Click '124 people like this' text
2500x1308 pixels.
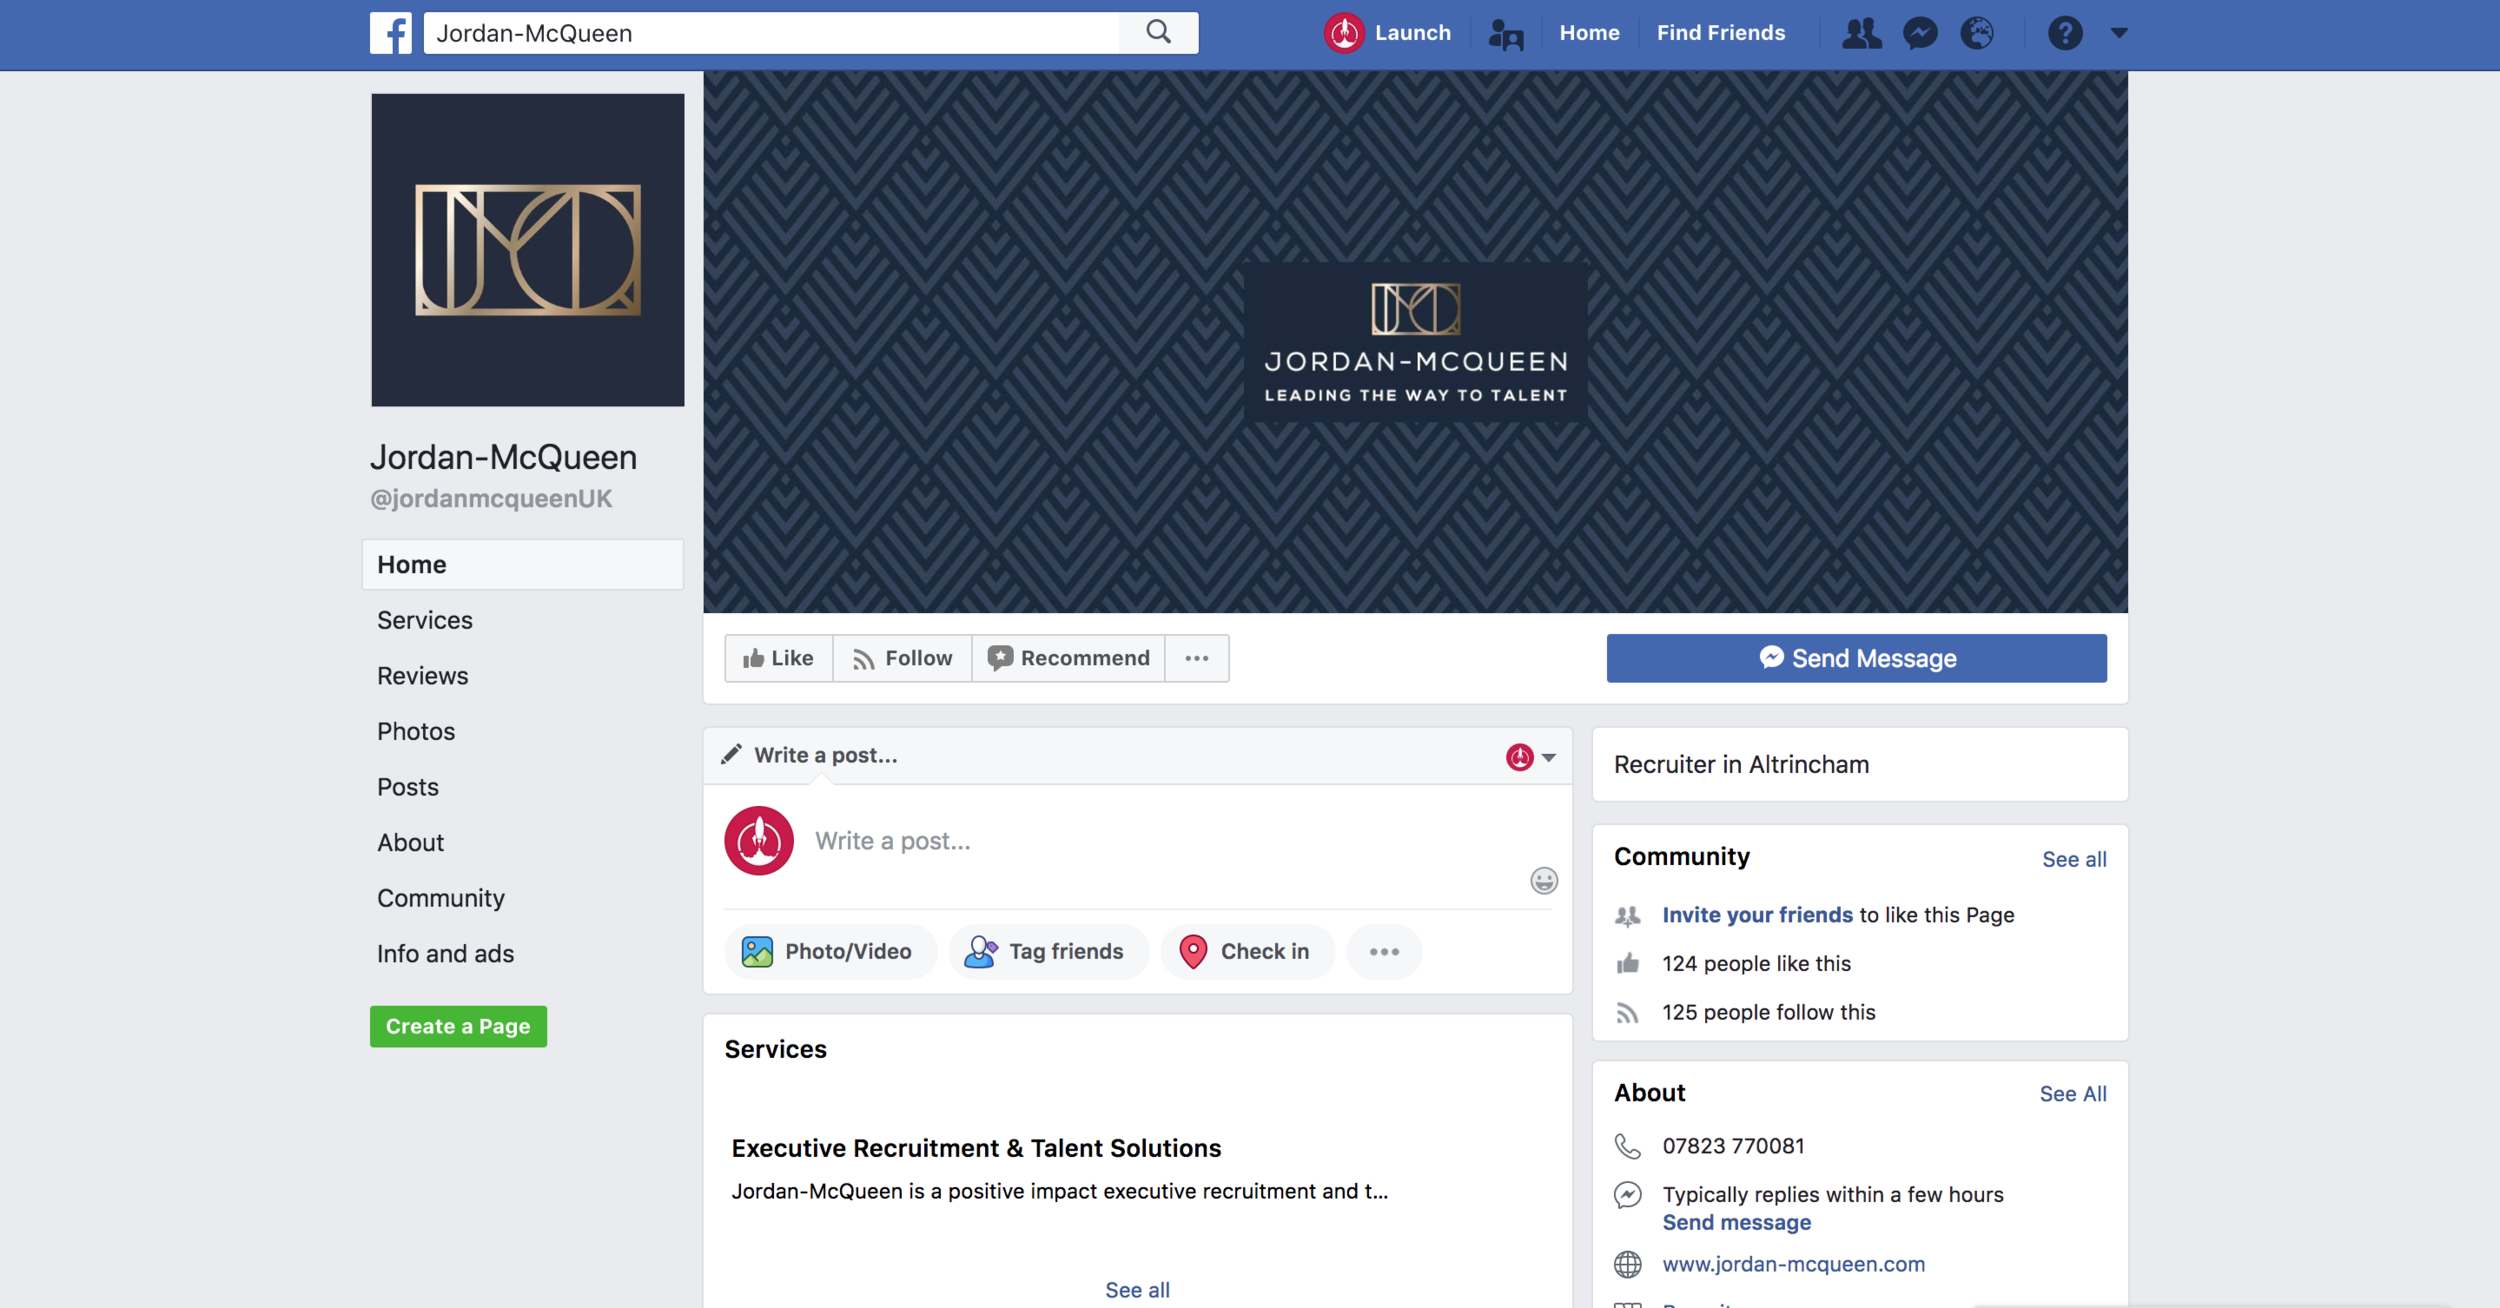tap(1756, 964)
